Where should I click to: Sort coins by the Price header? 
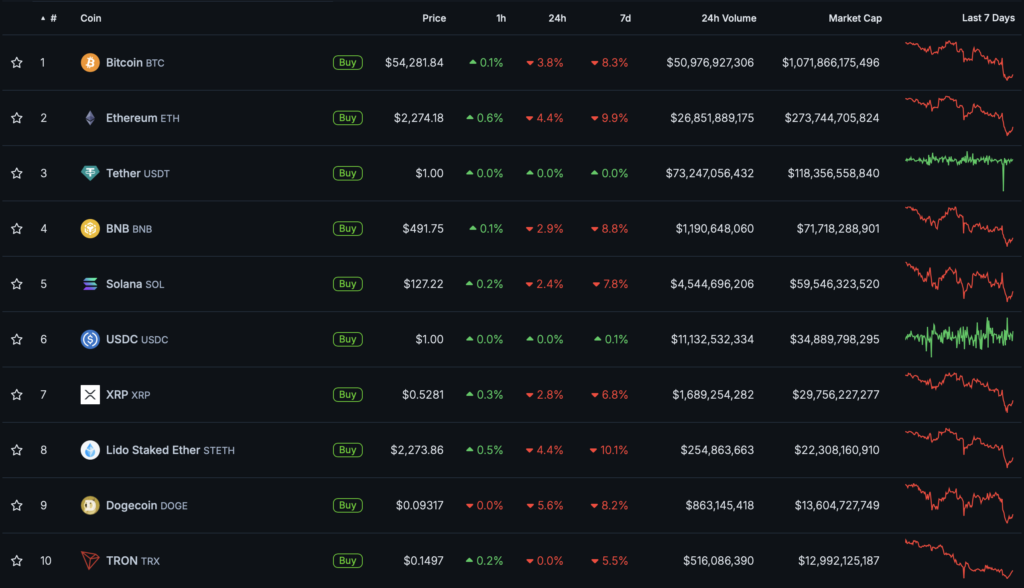click(434, 18)
